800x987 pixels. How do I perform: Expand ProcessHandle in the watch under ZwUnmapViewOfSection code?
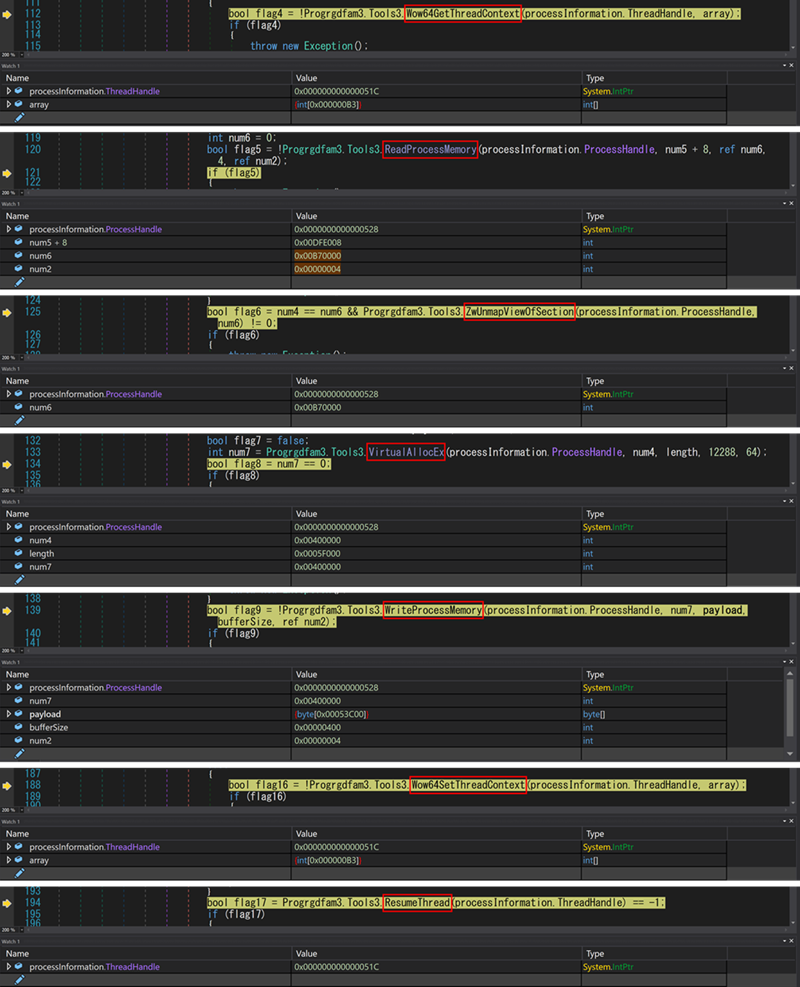tap(9, 394)
